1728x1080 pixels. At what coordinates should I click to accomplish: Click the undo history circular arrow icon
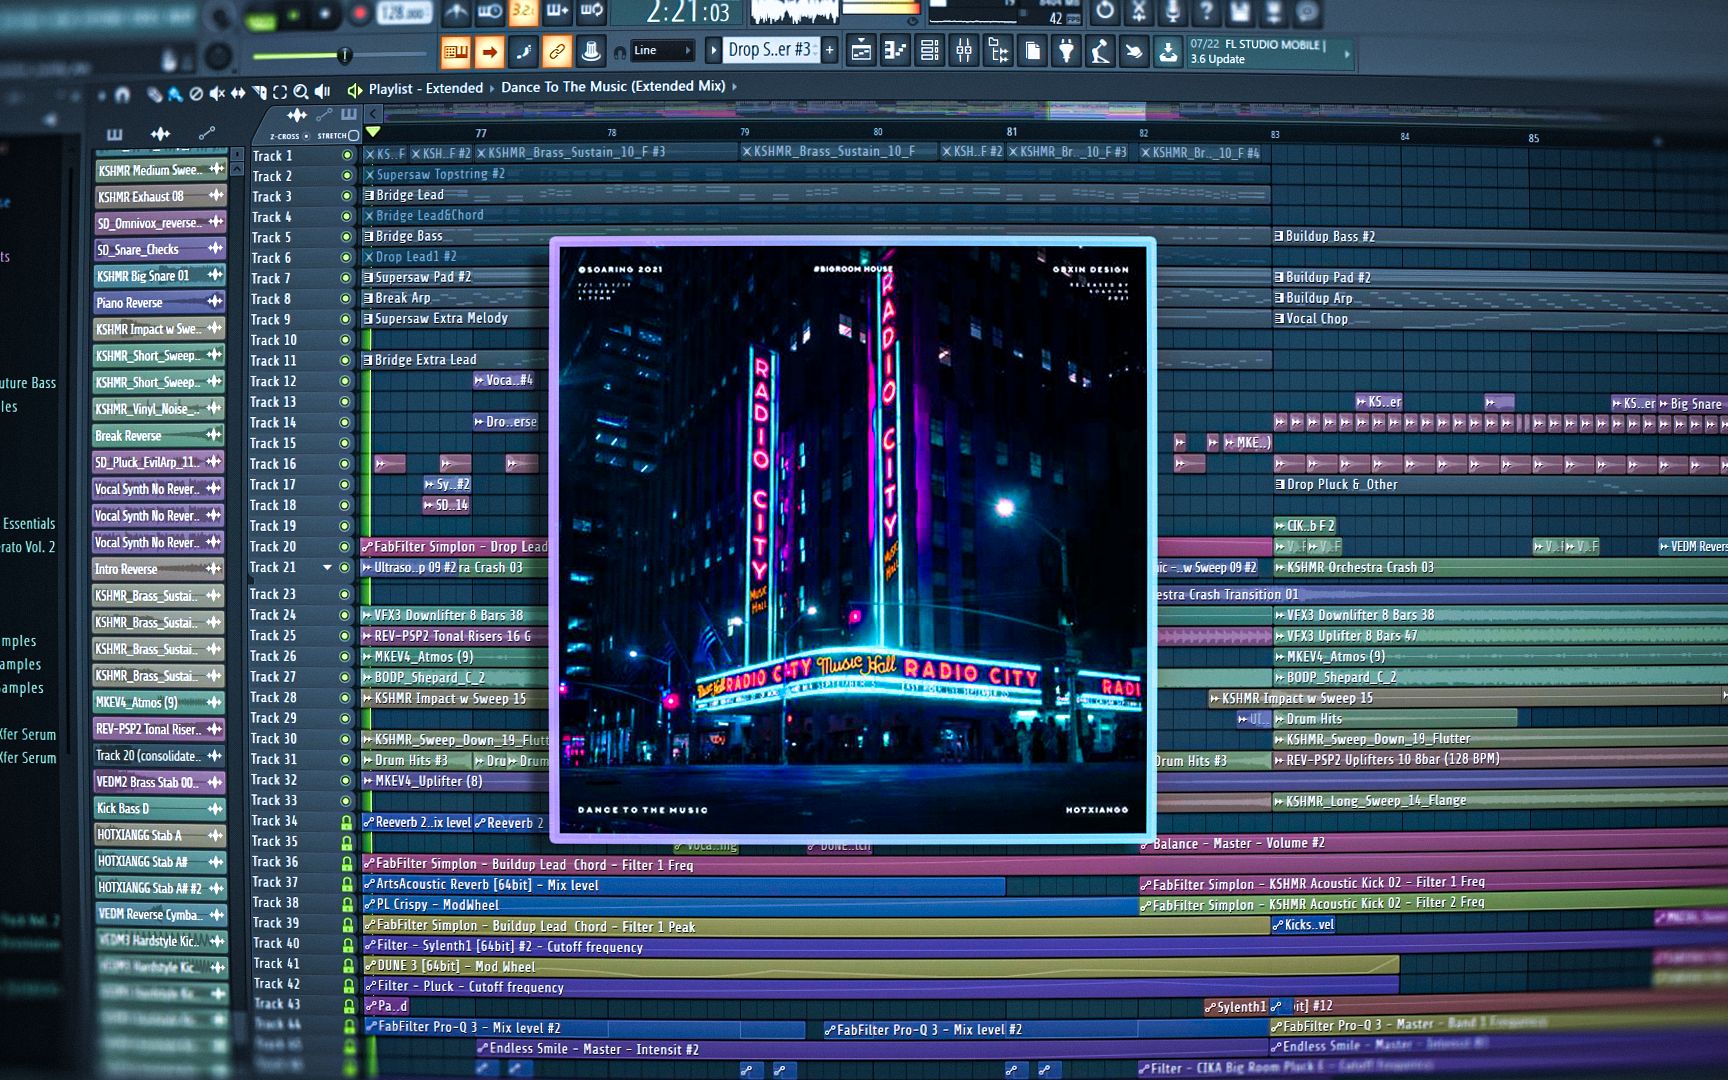[1104, 11]
